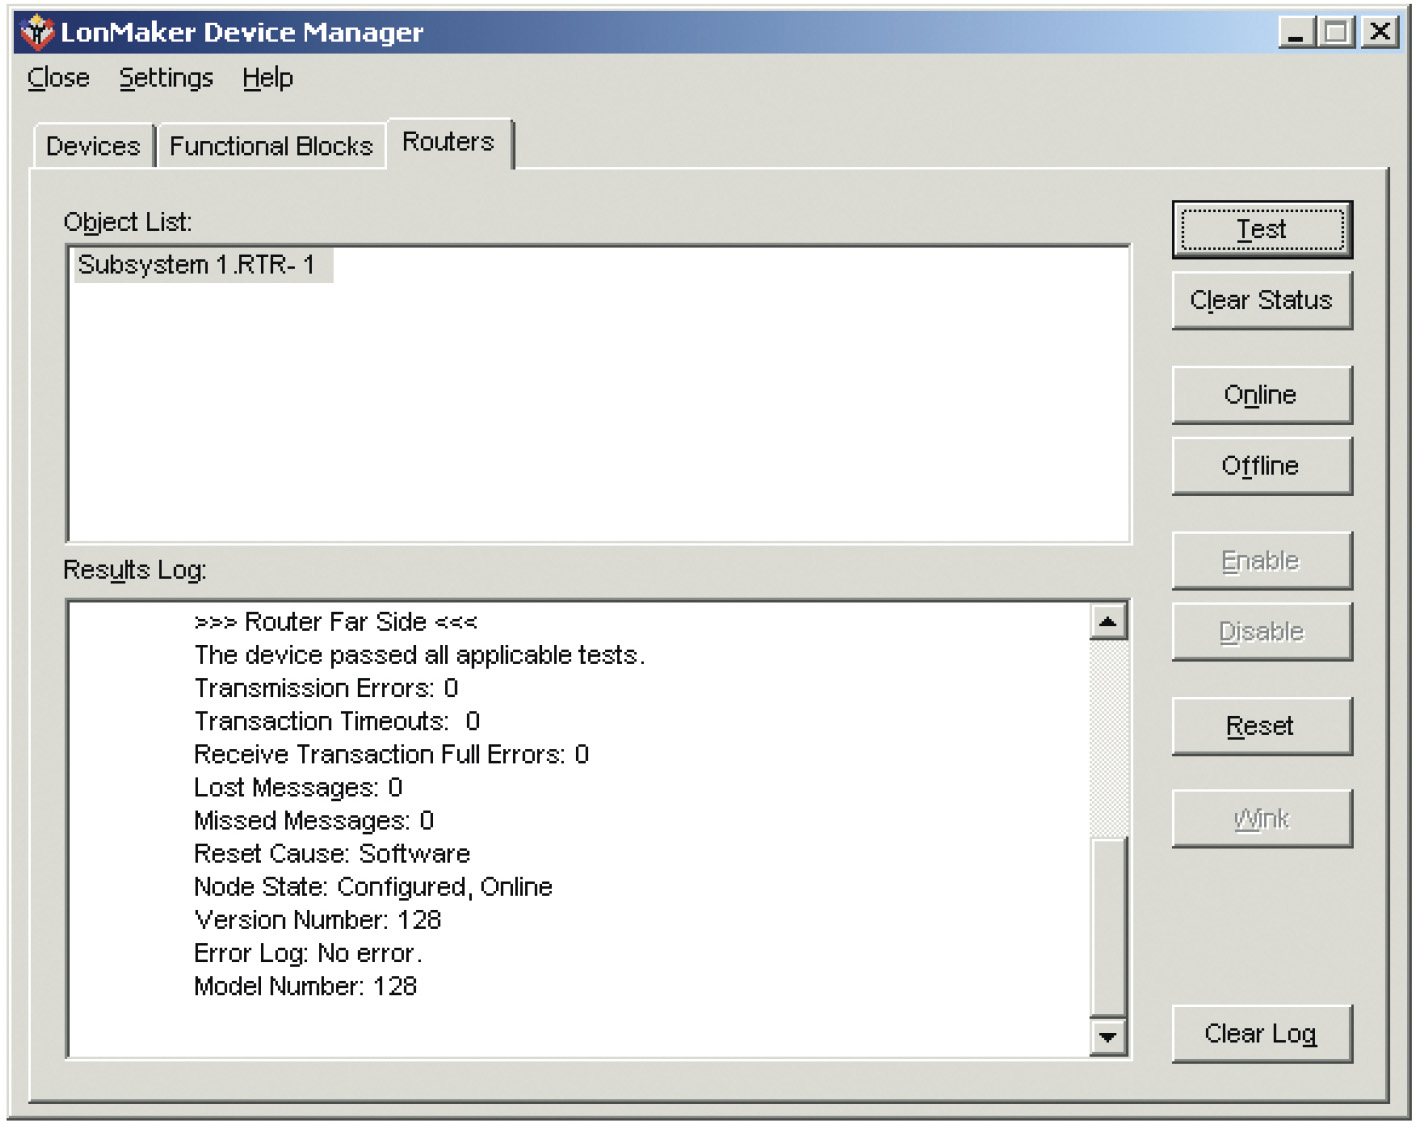Run the Test button
This screenshot has height=1127, width=1415.
1262,230
